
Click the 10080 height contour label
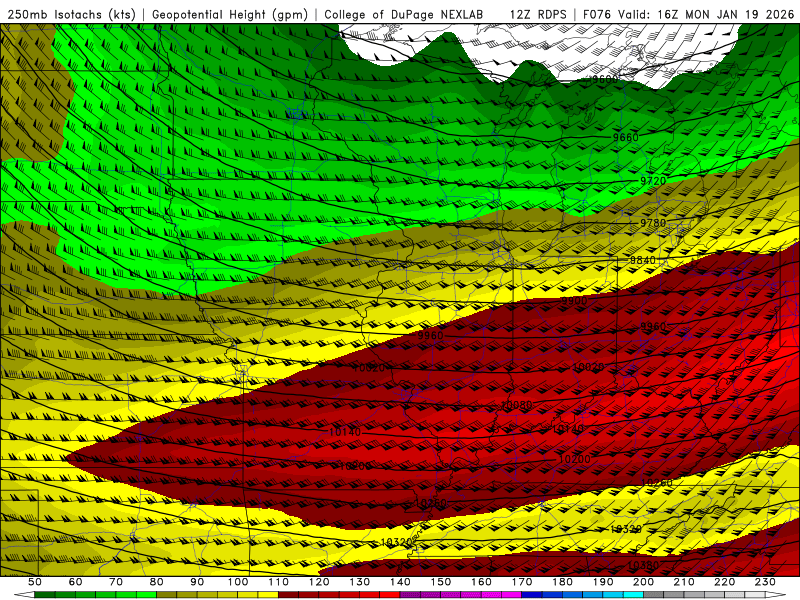pos(516,405)
